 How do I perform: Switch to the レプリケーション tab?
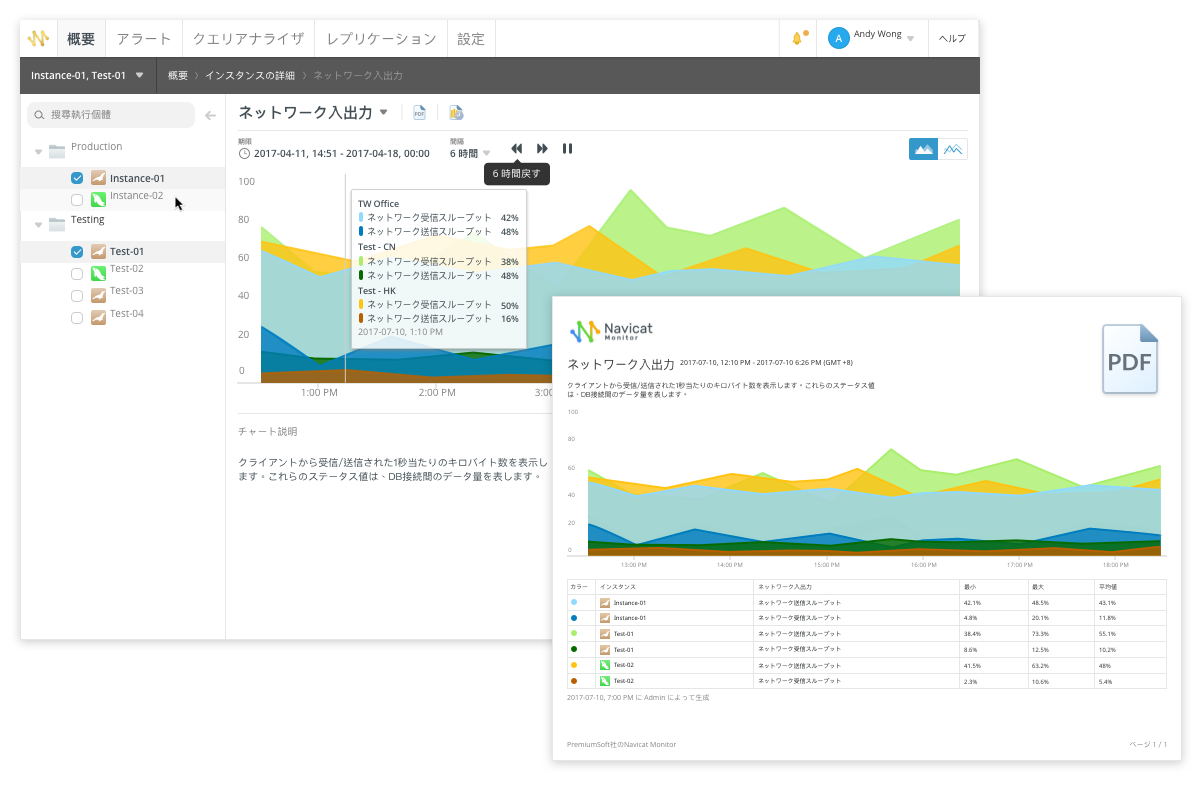click(x=381, y=39)
